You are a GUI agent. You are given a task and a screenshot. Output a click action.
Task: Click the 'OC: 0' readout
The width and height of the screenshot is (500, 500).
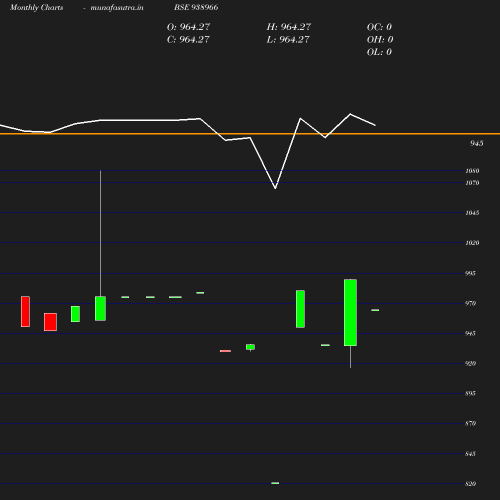(x=379, y=27)
